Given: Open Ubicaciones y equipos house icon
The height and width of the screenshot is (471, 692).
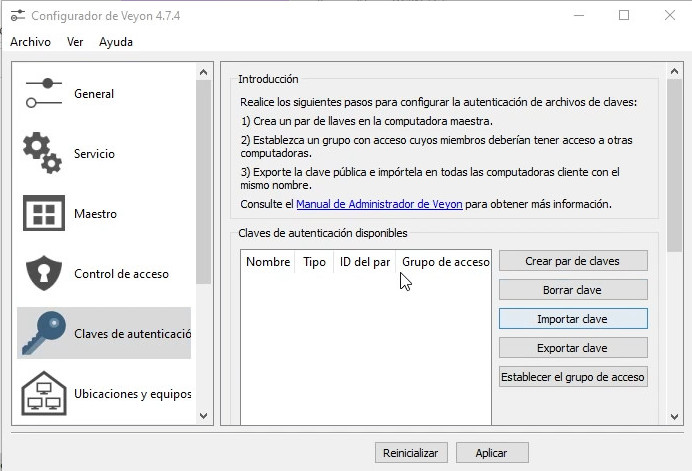Looking at the screenshot, I should click(44, 393).
